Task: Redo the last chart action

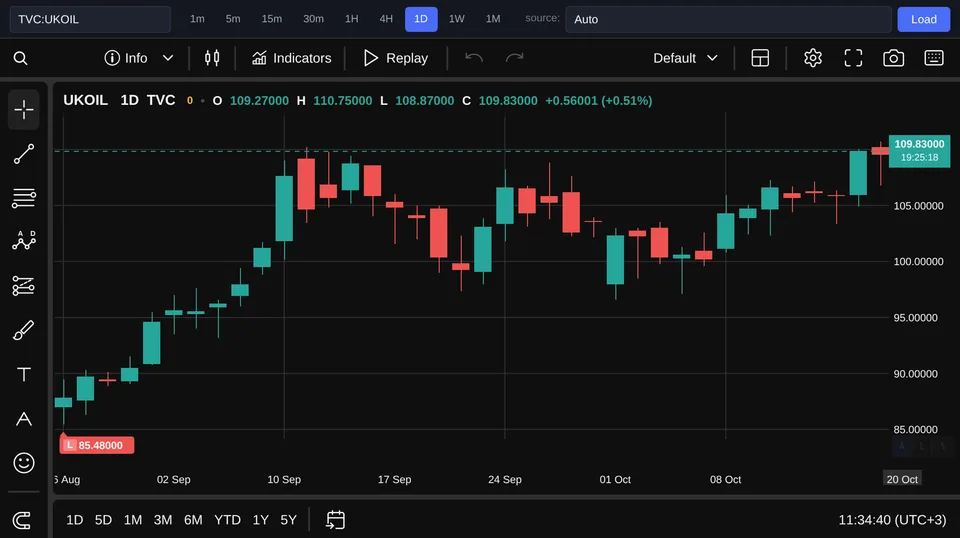Action: coord(514,58)
